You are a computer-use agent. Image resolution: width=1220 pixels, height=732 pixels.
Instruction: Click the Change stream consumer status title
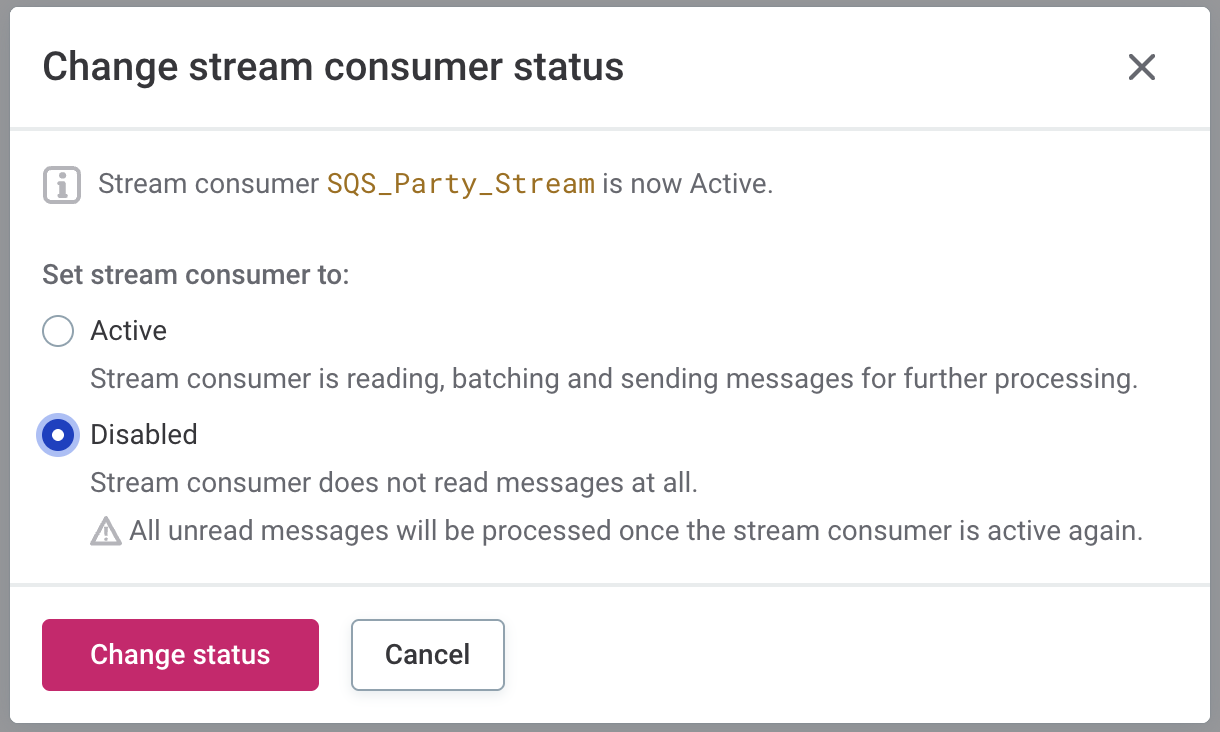pos(333,67)
